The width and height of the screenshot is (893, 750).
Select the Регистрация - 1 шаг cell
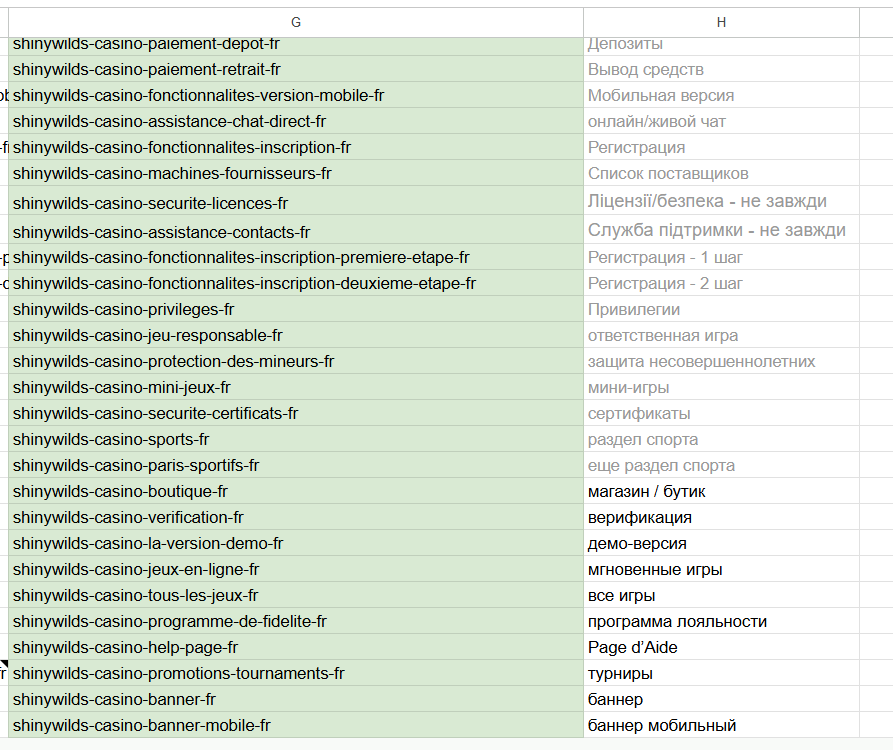721,257
